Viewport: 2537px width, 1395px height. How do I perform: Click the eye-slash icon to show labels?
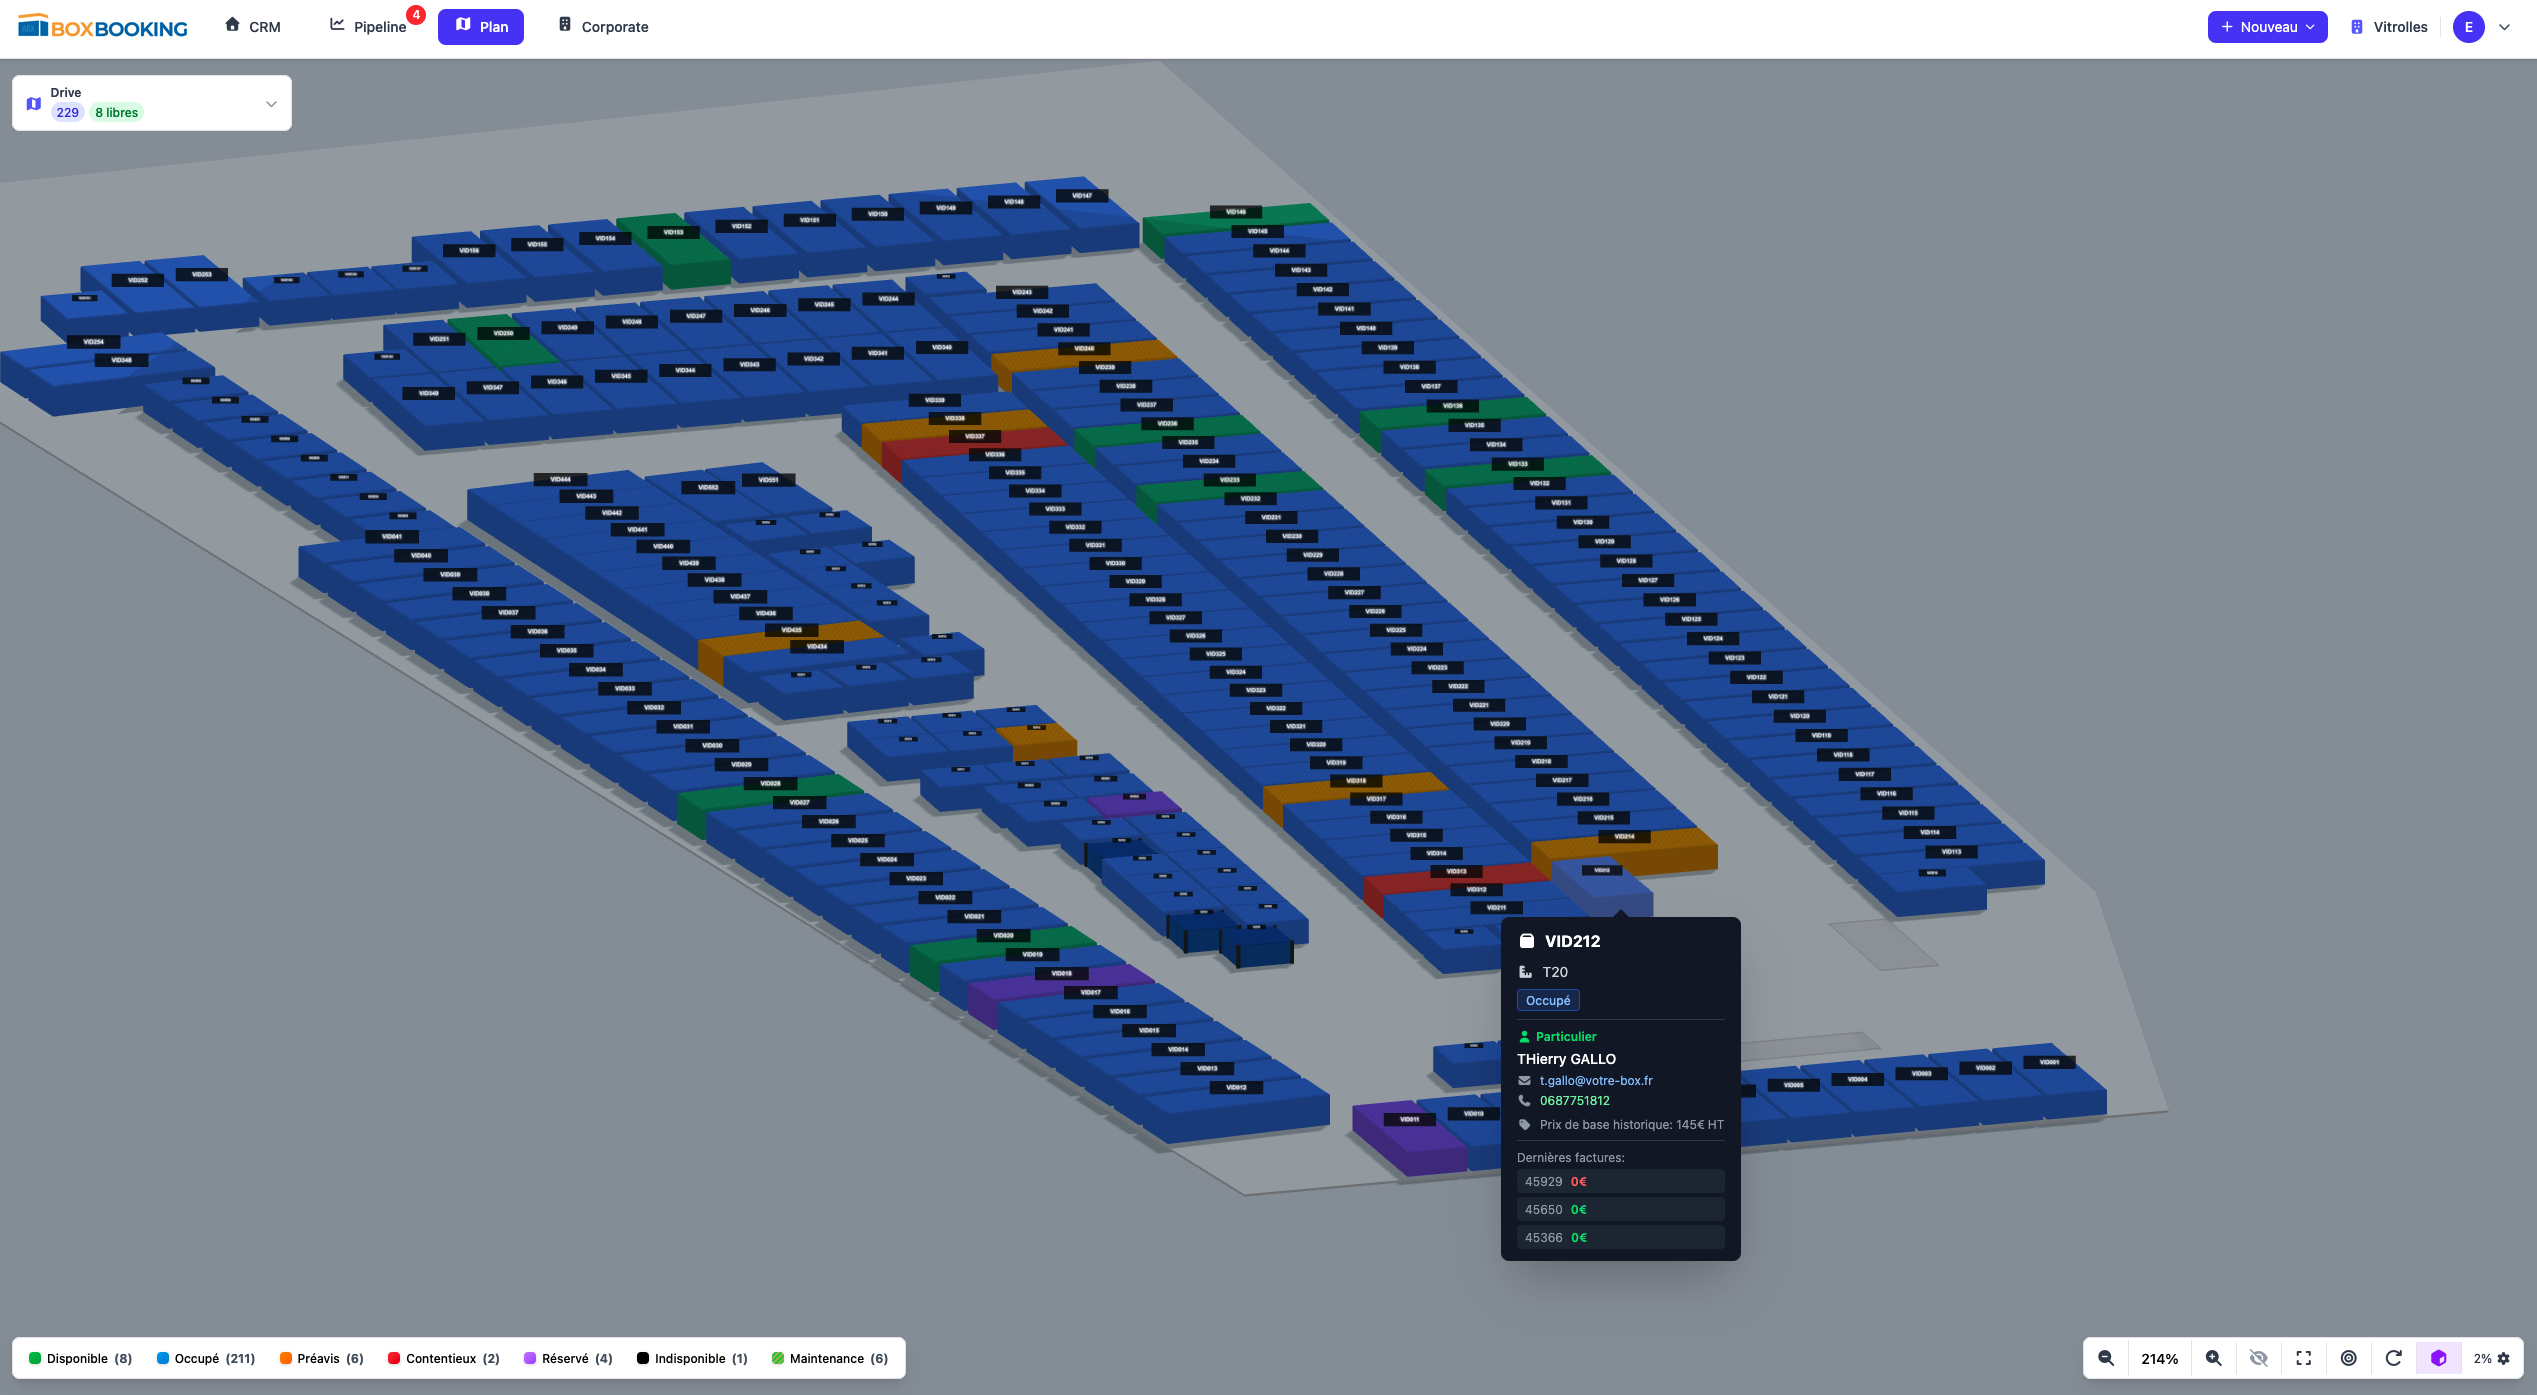click(x=2259, y=1358)
